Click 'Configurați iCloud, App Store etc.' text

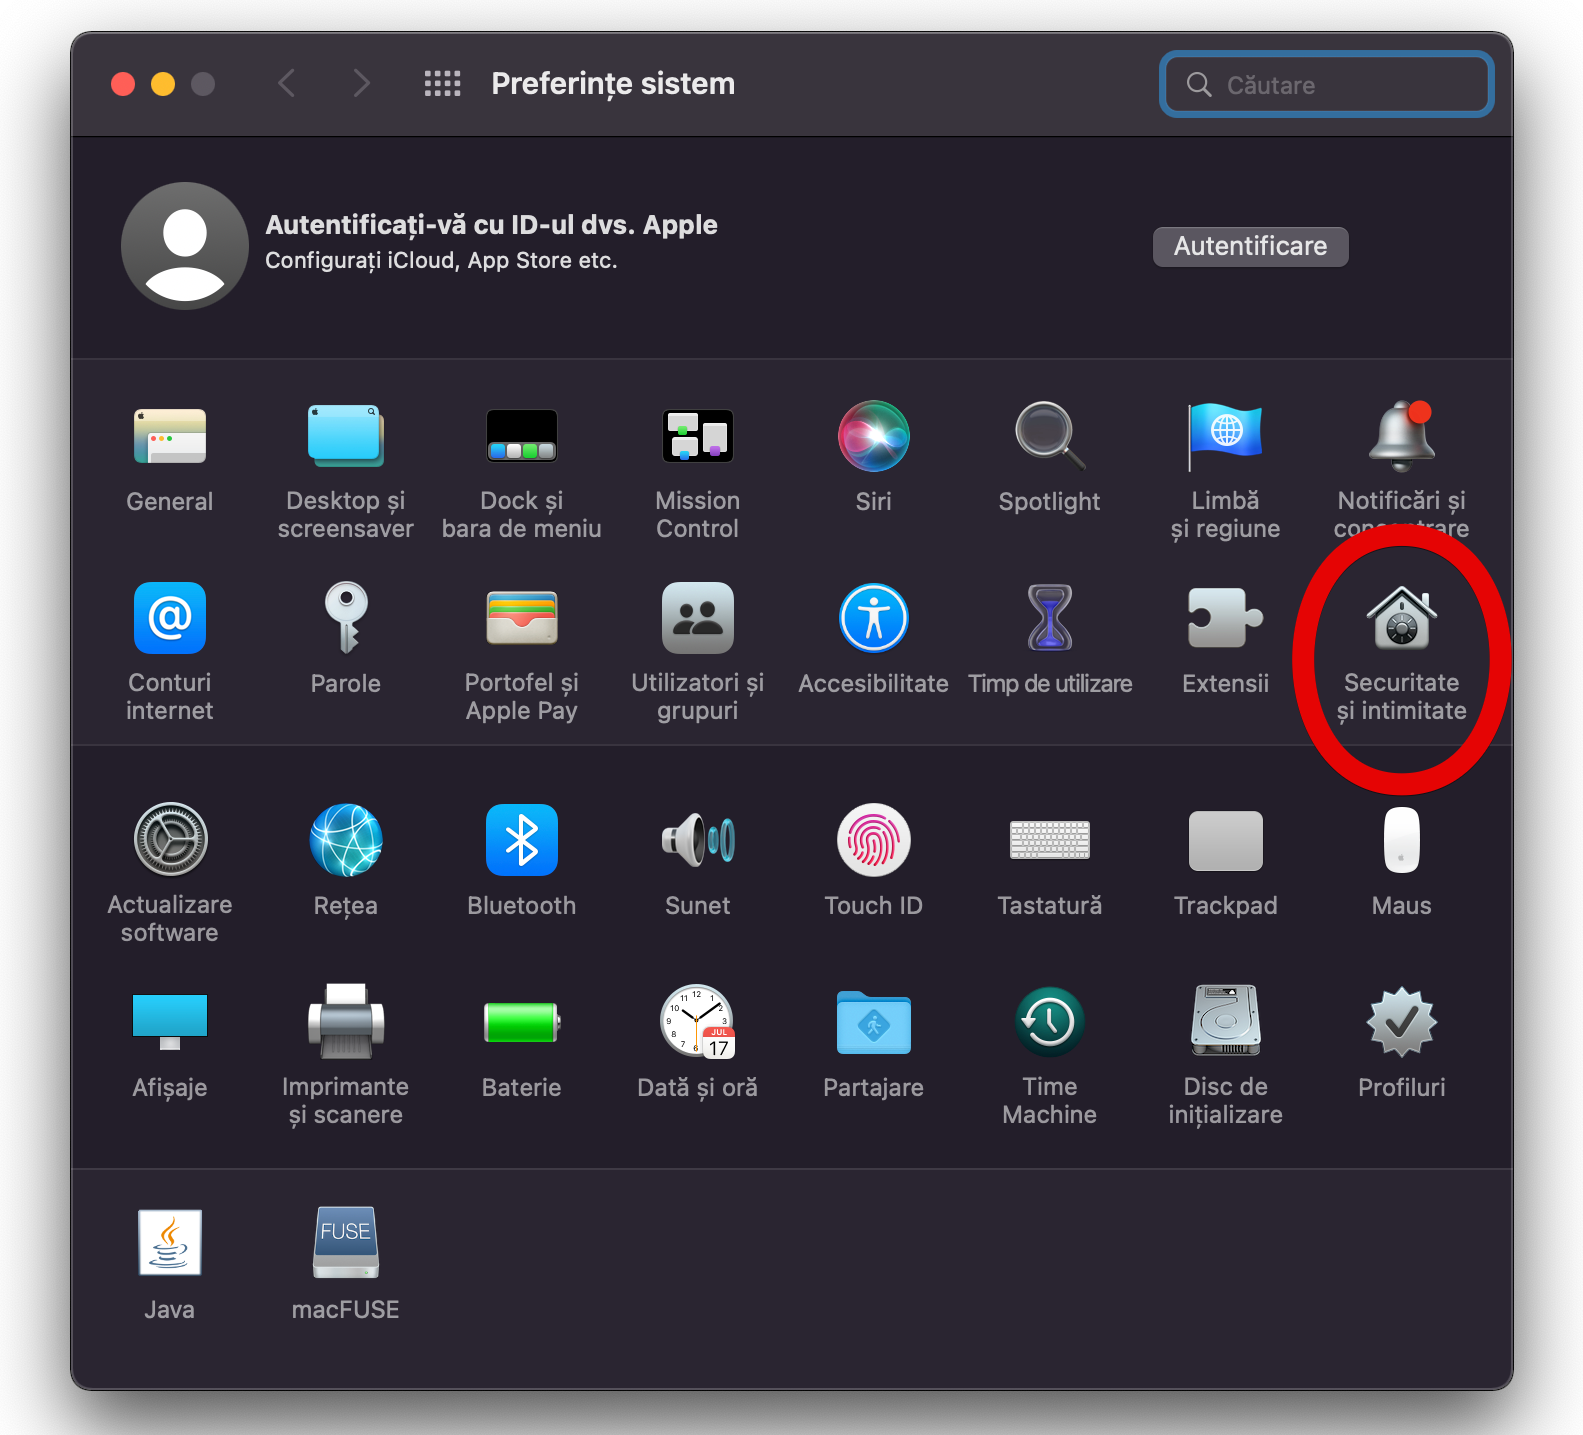pos(441,260)
